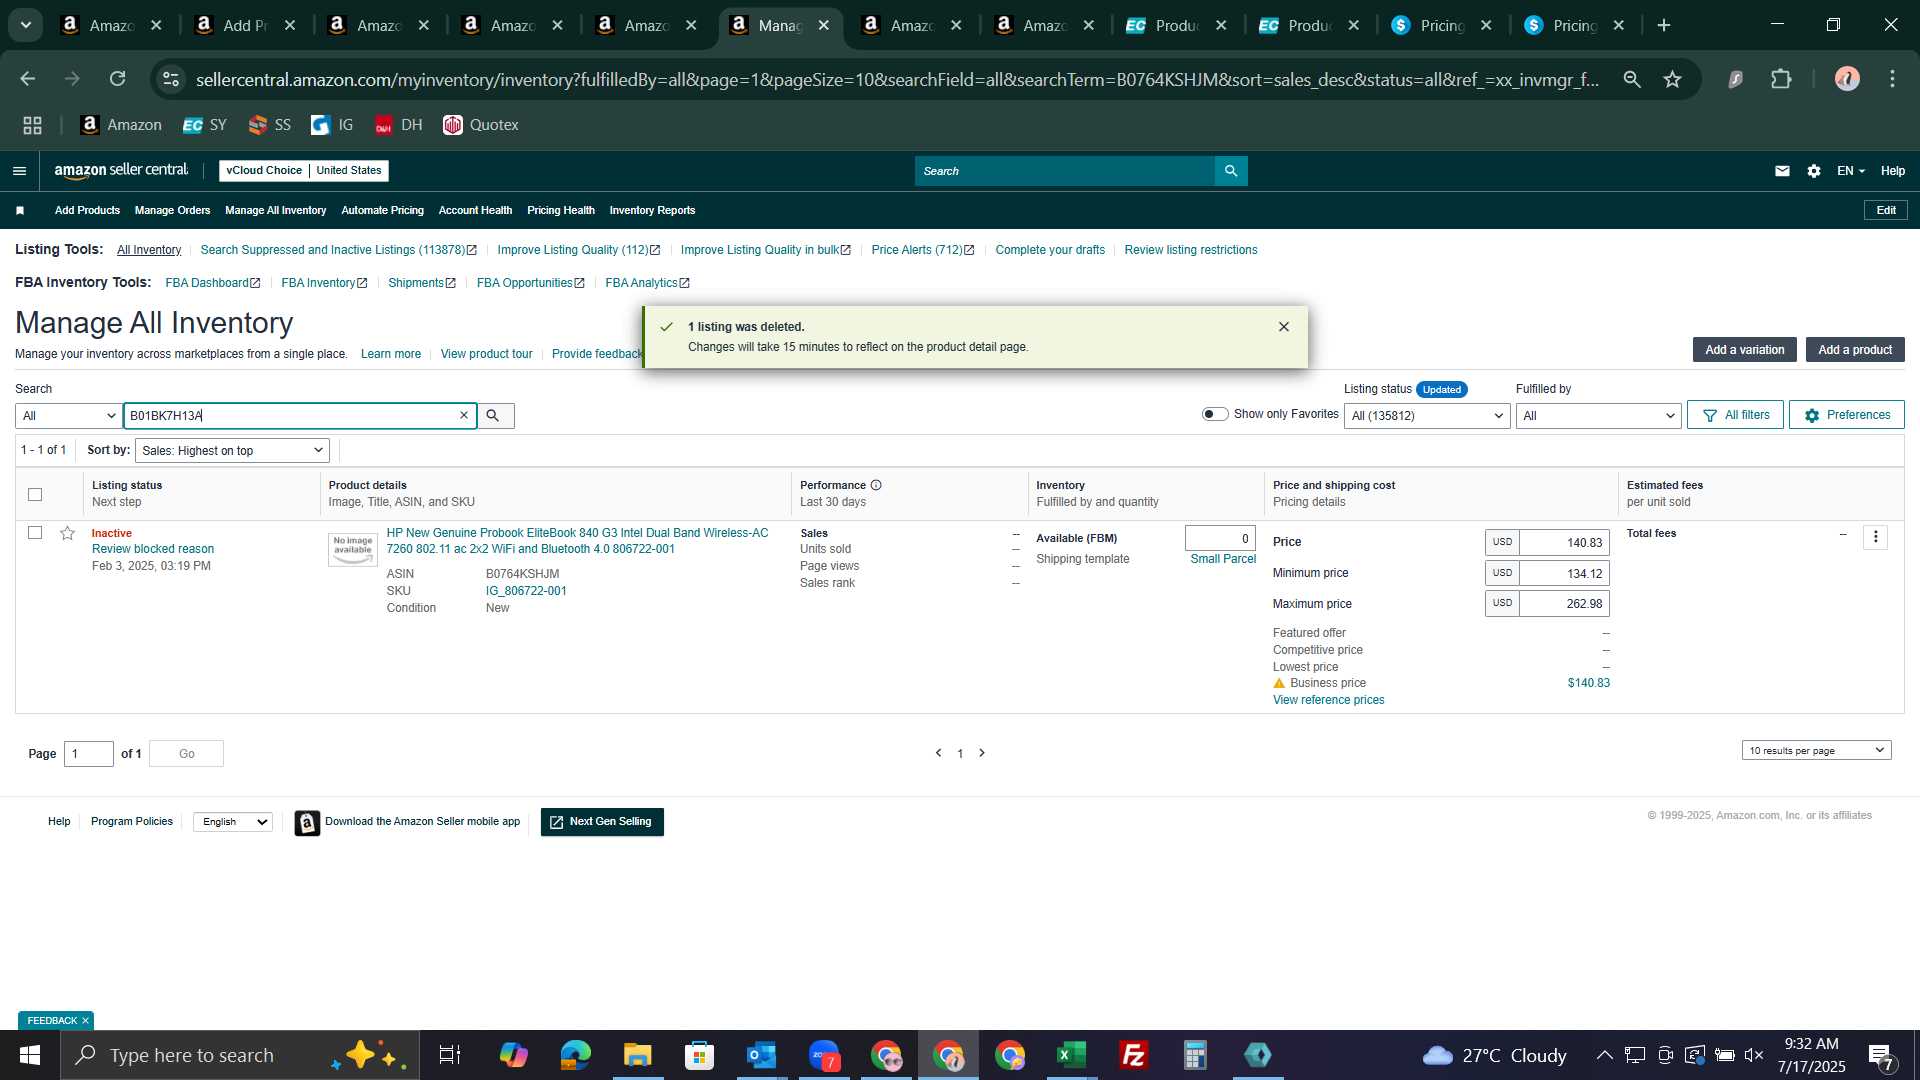
Task: Go to the previous results page arrow
Action: click(x=938, y=753)
